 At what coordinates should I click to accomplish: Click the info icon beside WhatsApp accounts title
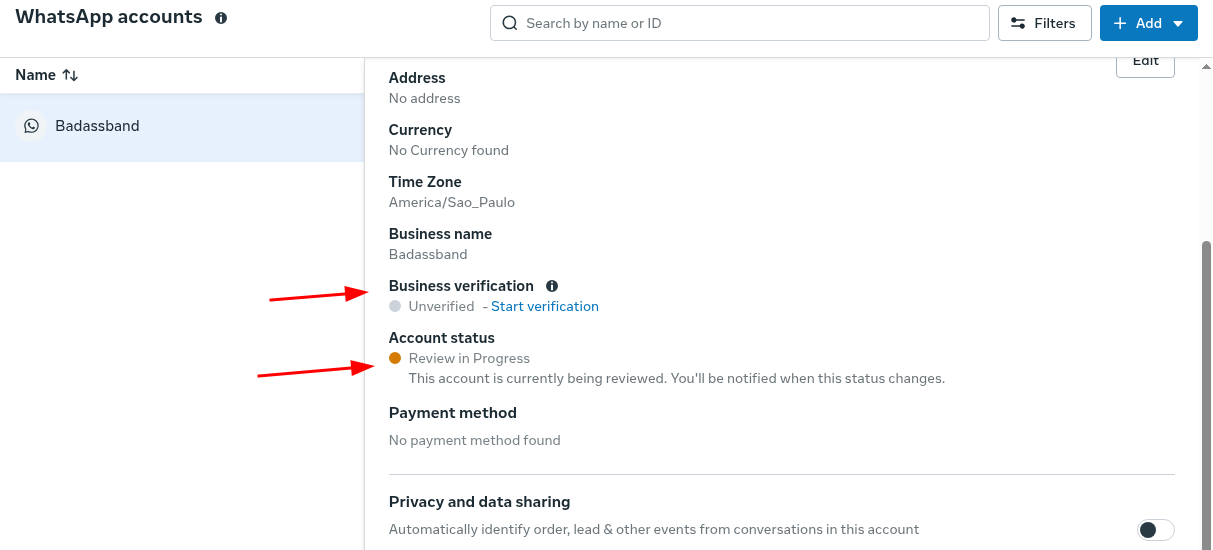point(221,18)
